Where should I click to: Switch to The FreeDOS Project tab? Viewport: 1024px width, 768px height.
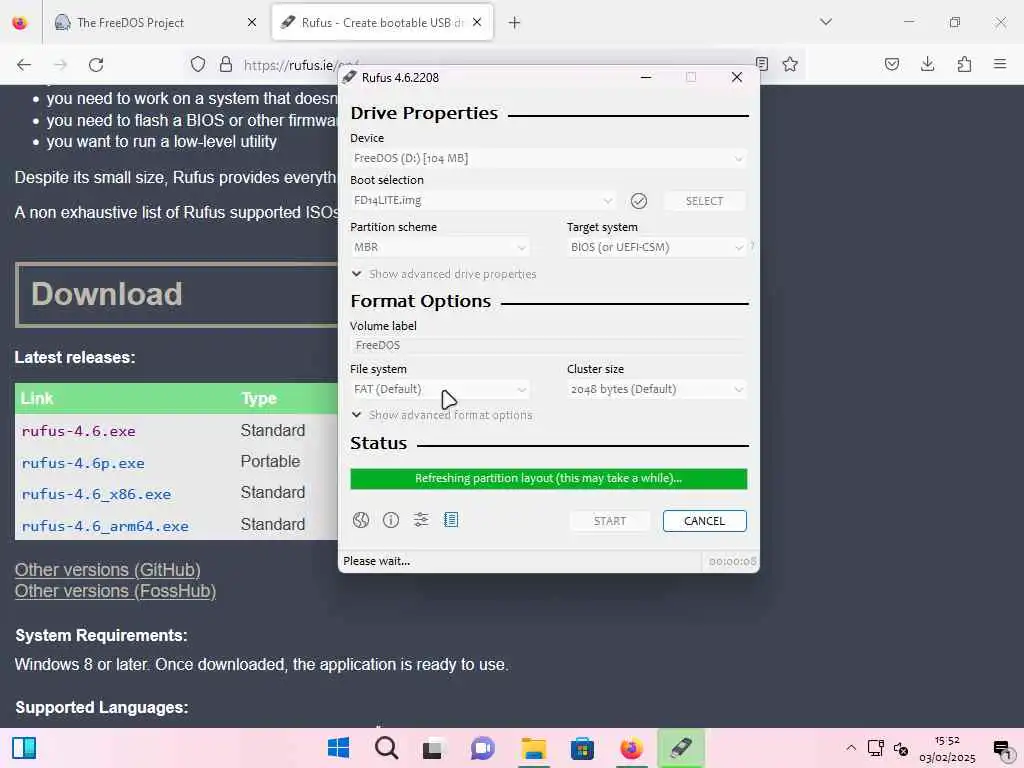pos(153,23)
